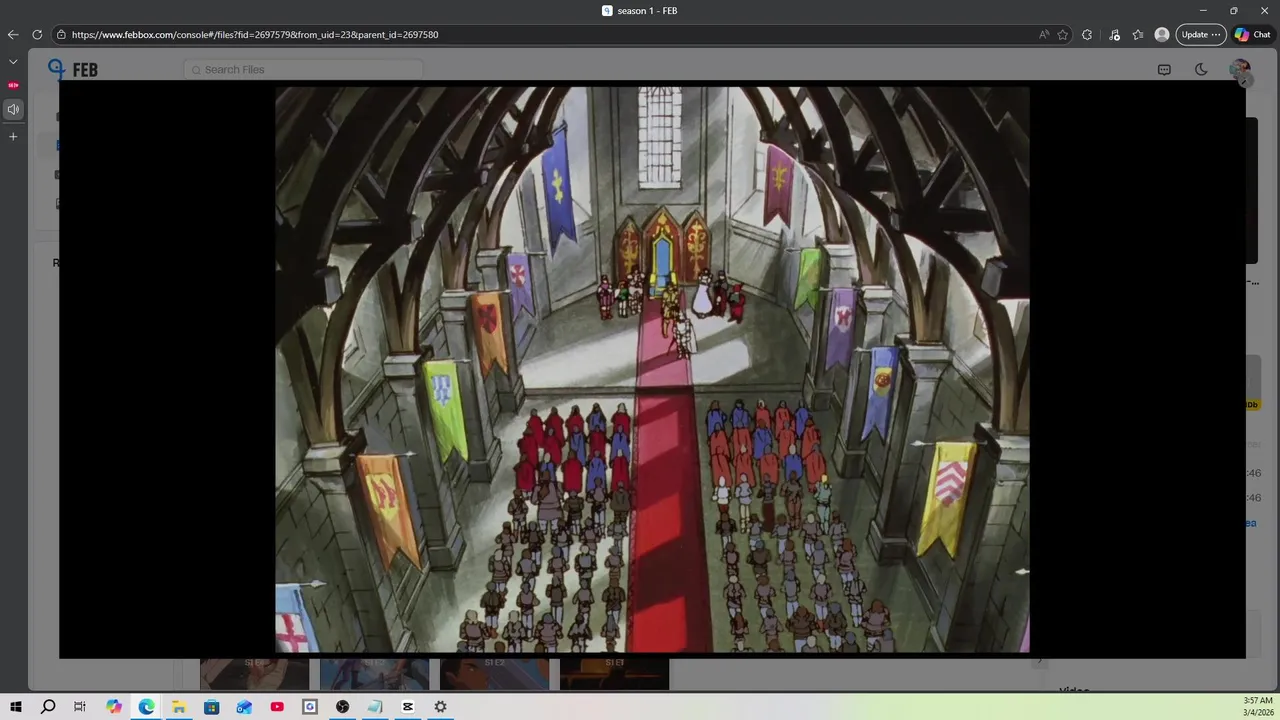Expand vertical tabs list chevron

coord(13,62)
